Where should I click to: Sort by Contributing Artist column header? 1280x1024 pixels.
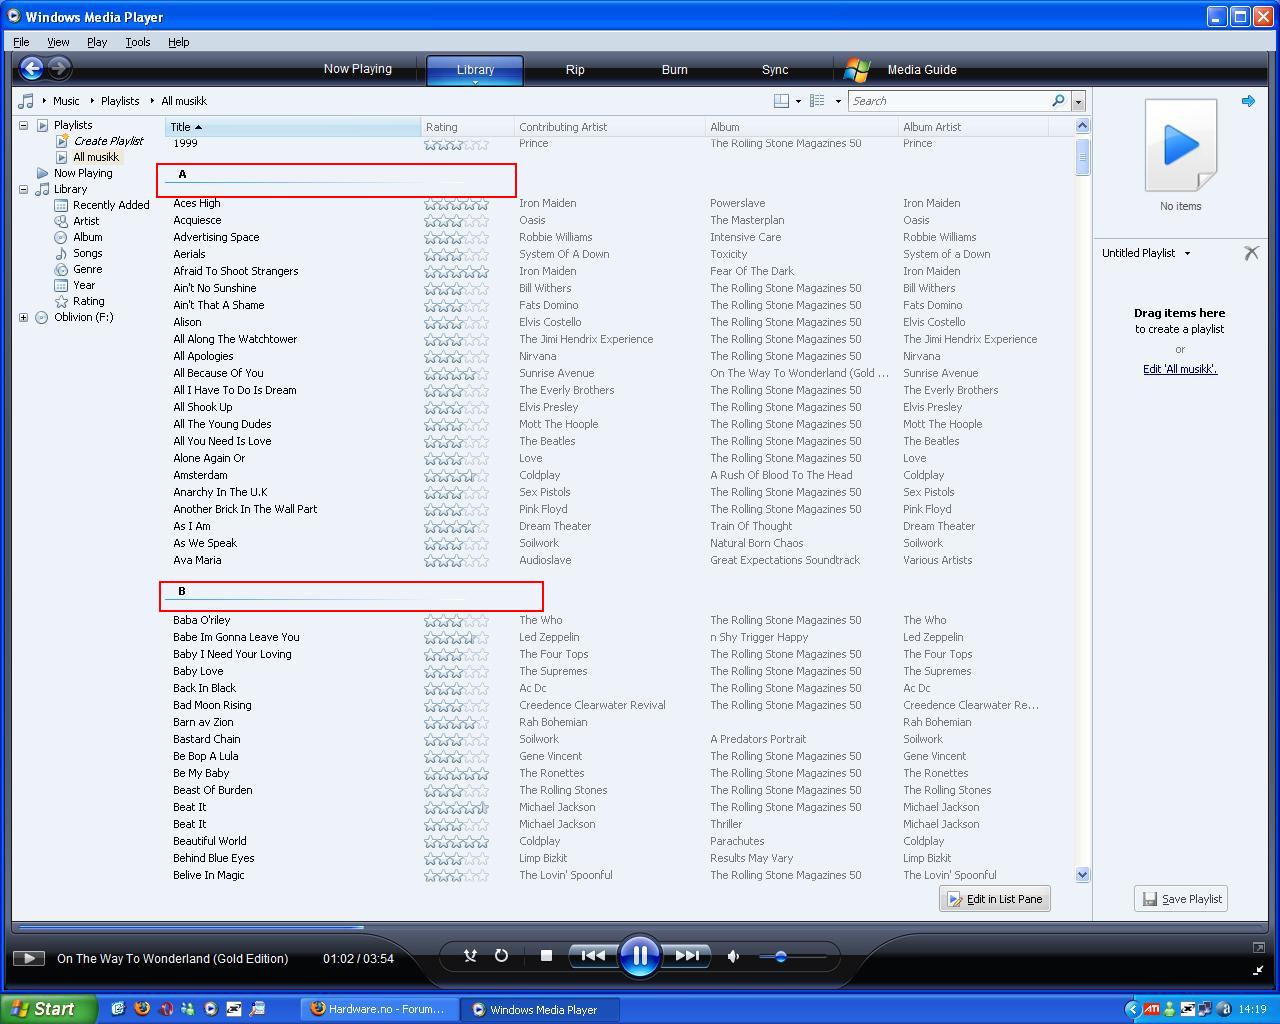point(610,127)
